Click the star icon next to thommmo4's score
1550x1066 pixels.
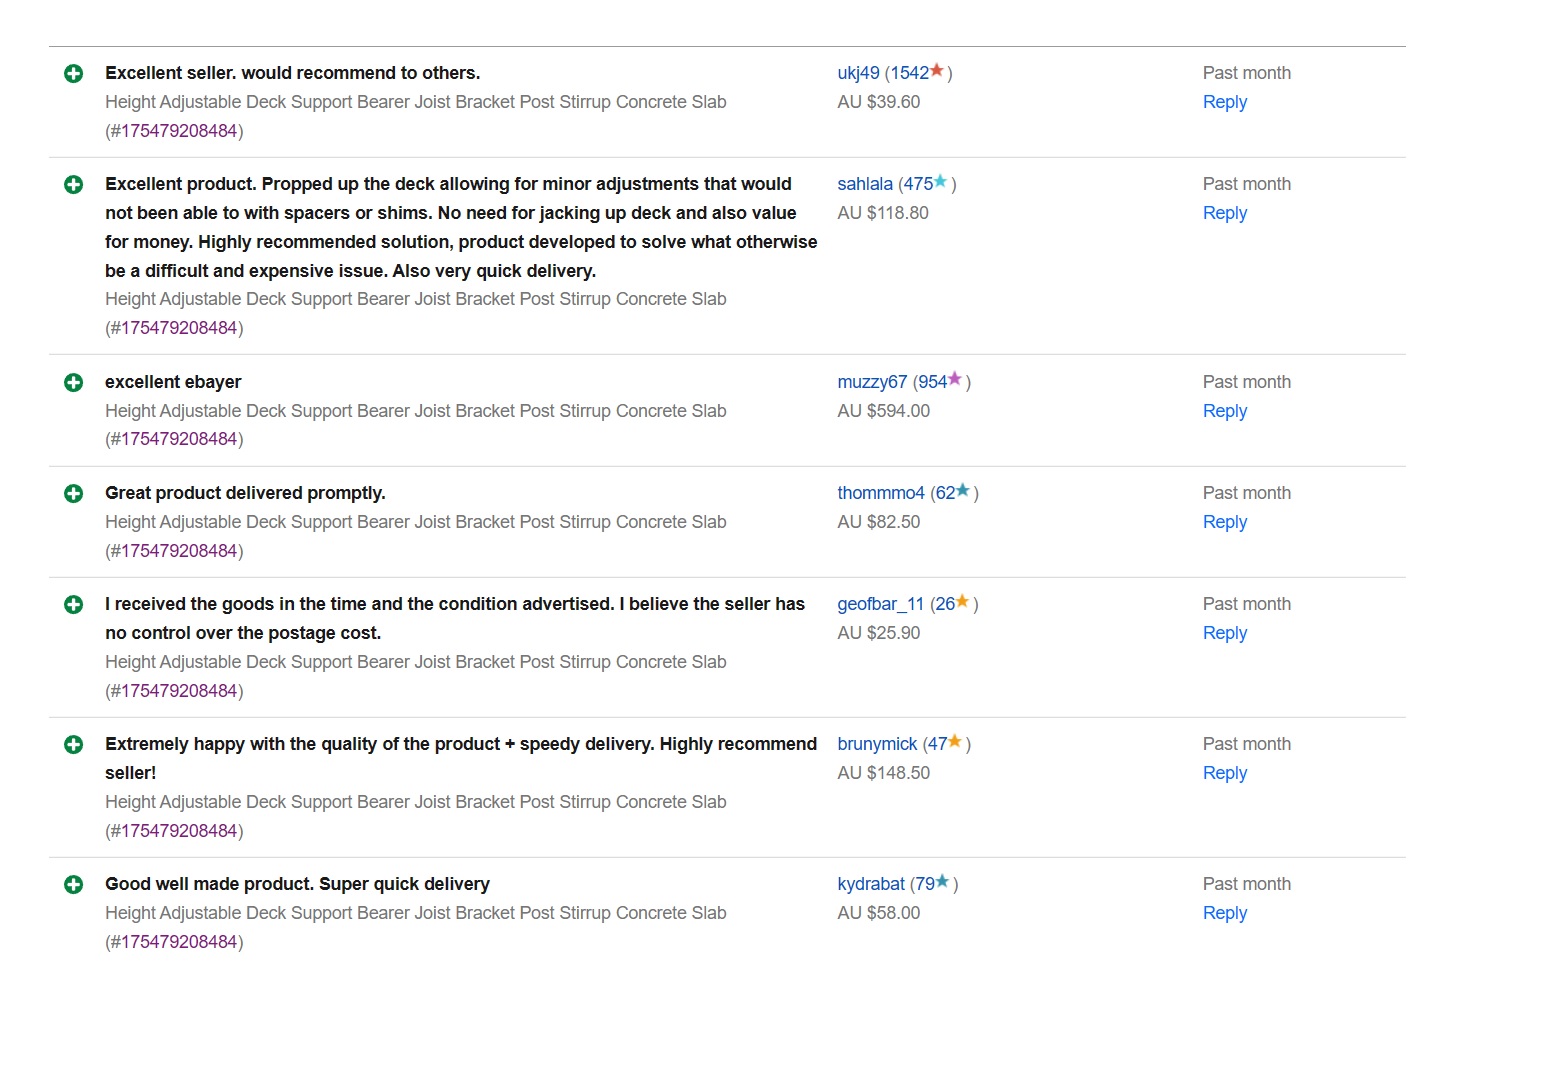963,490
